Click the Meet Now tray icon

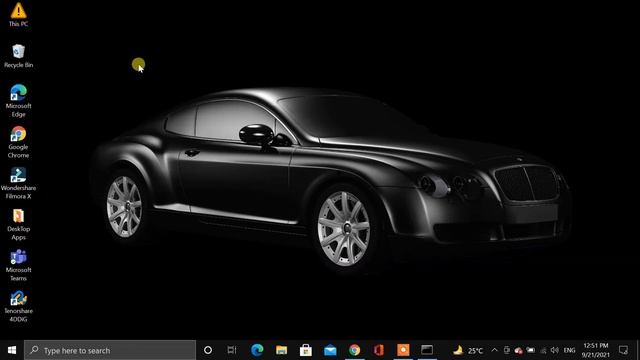point(507,350)
